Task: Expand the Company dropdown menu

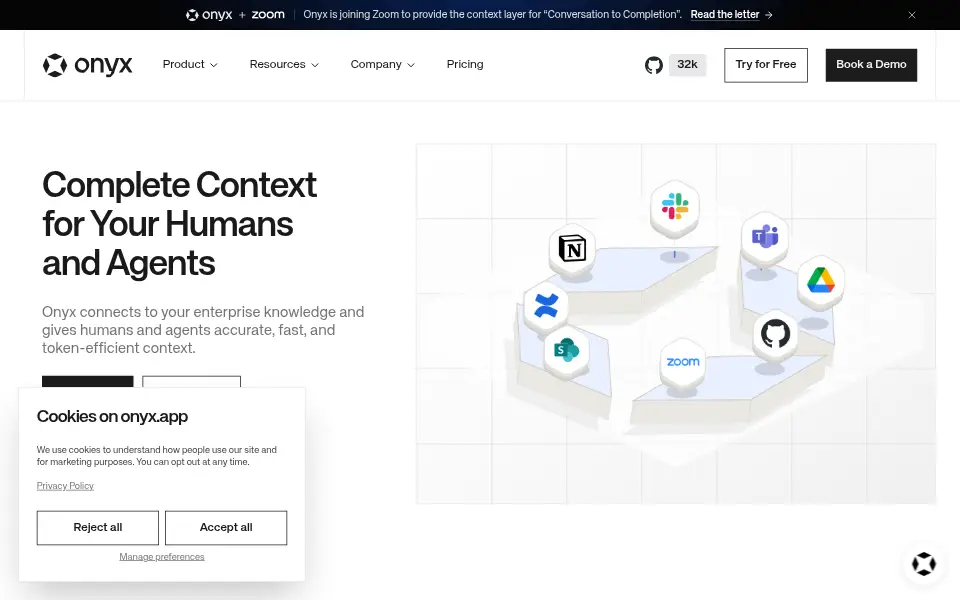Action: click(x=383, y=64)
